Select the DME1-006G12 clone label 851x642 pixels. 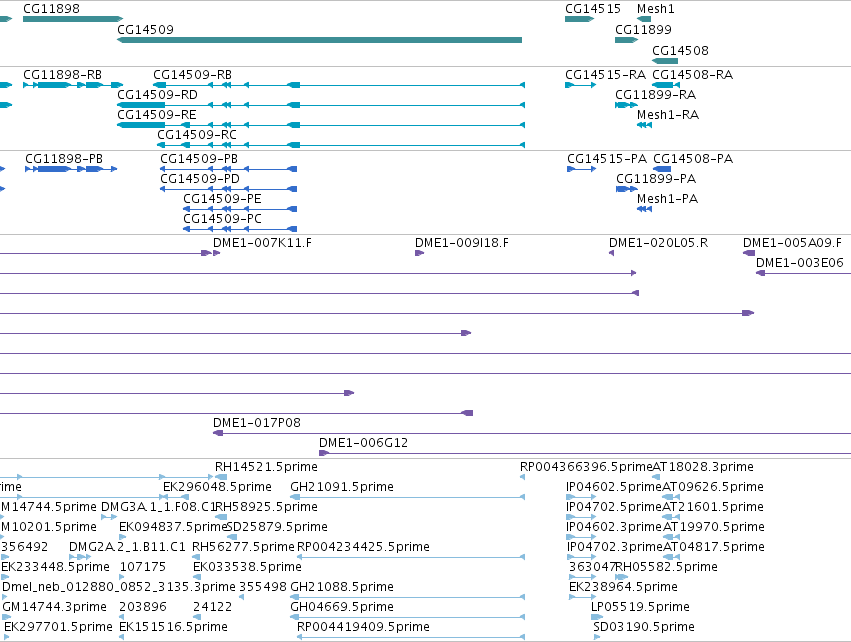coord(363,442)
